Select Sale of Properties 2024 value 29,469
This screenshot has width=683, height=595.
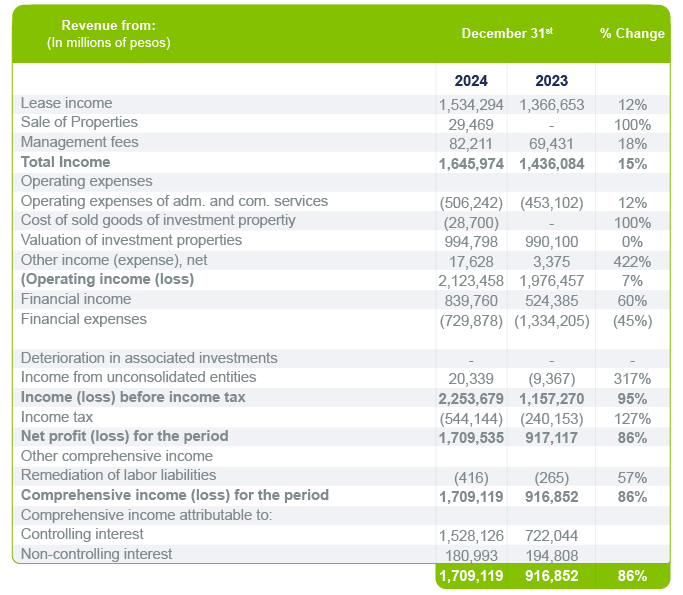[x=471, y=123]
